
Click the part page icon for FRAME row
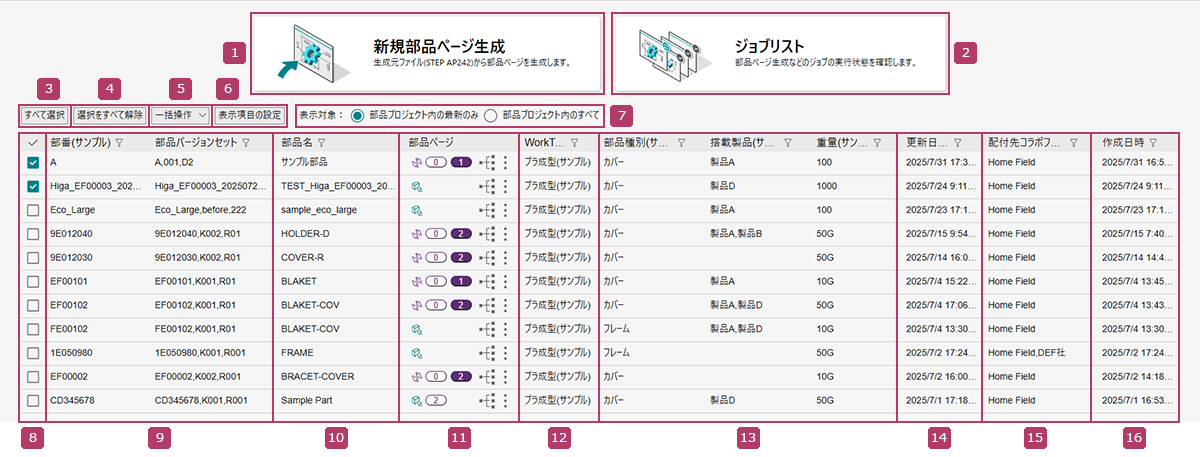[x=416, y=353]
